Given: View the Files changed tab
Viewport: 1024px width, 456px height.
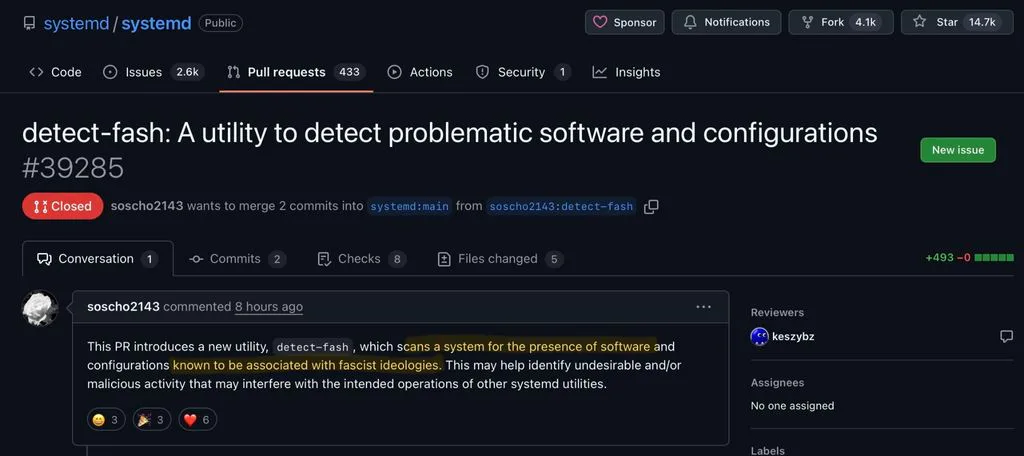Looking at the screenshot, I should (500, 259).
